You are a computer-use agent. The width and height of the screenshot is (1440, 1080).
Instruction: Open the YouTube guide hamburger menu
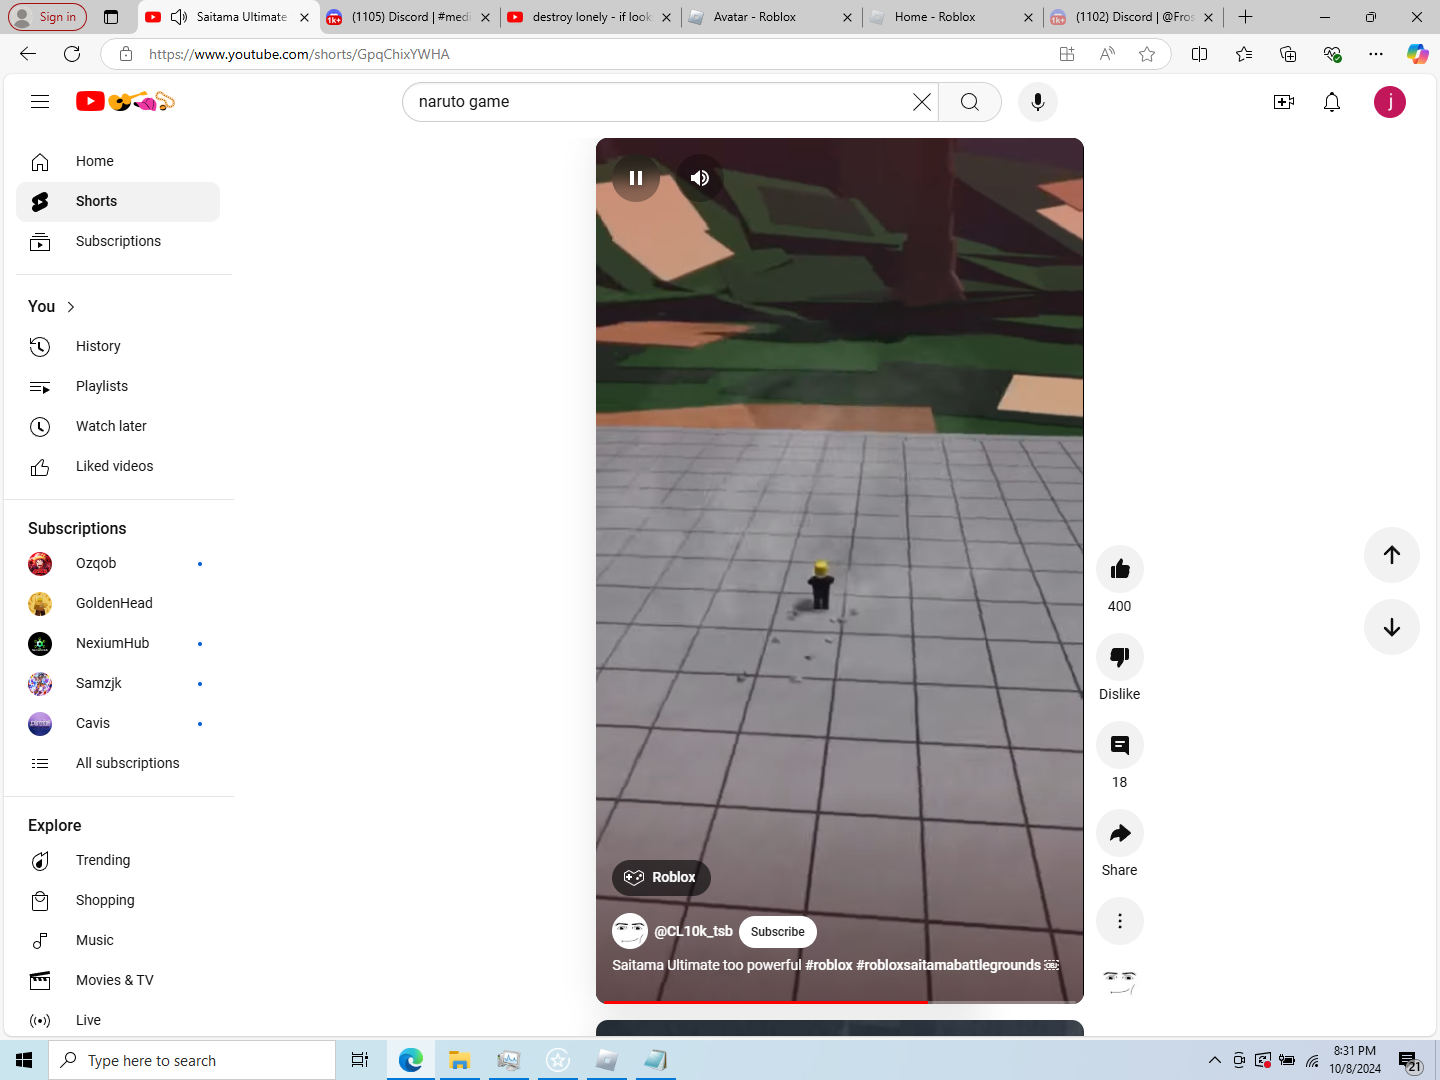pyautogui.click(x=40, y=101)
